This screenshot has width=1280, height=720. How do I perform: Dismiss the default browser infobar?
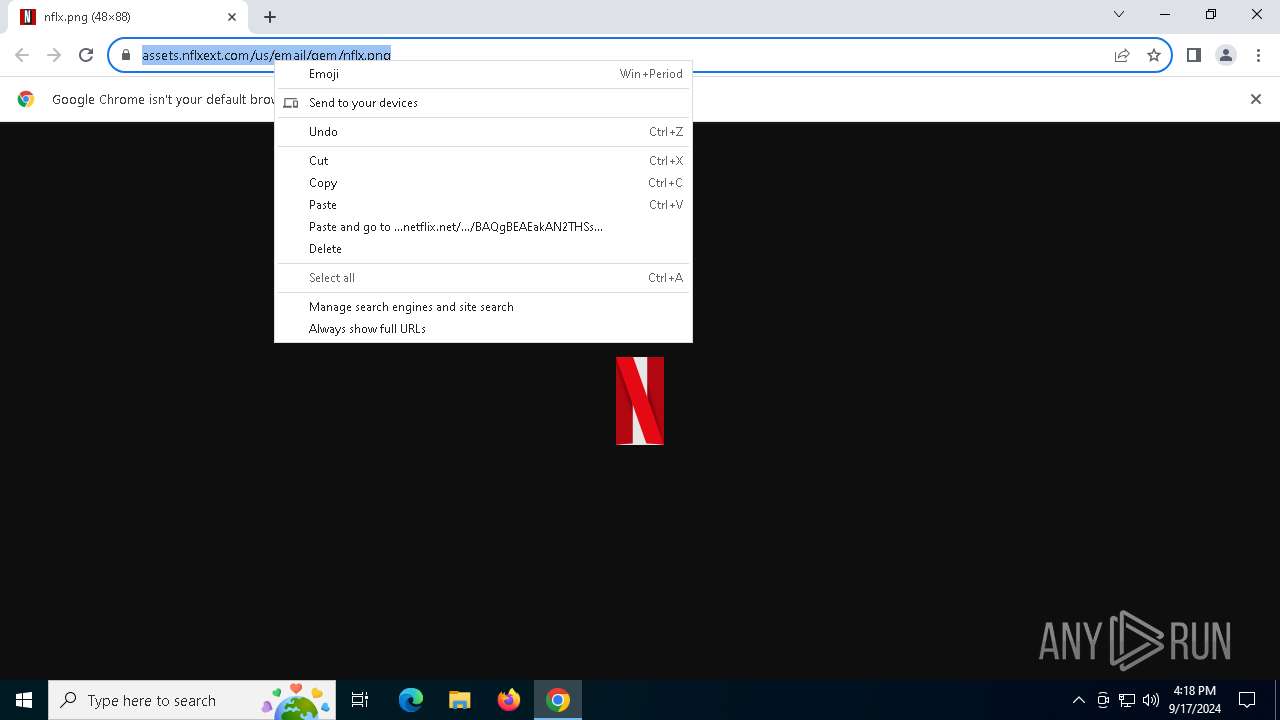pyautogui.click(x=1256, y=99)
